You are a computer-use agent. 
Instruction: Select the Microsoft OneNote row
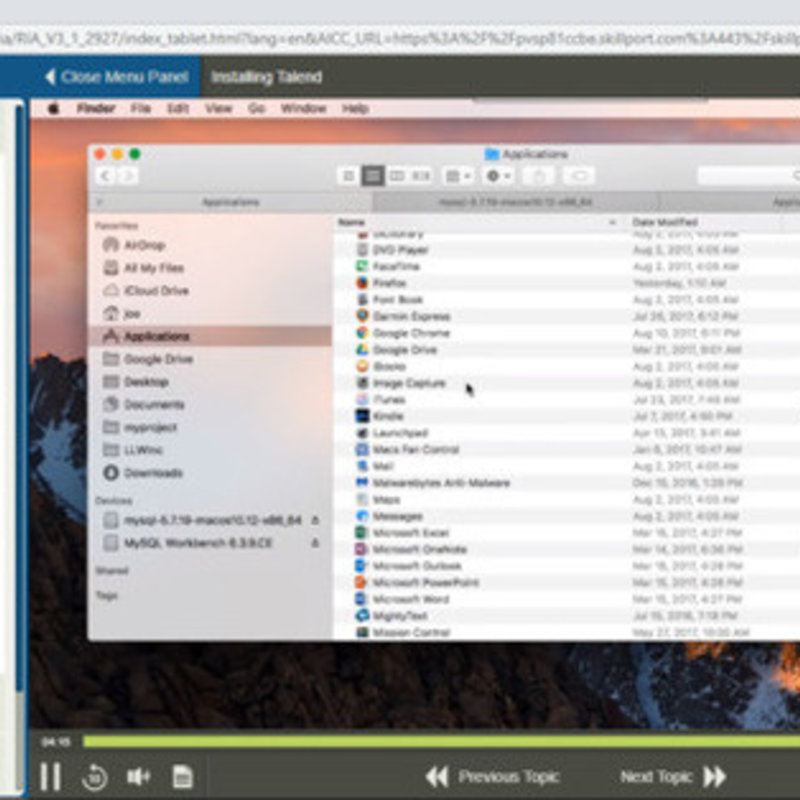click(566, 549)
